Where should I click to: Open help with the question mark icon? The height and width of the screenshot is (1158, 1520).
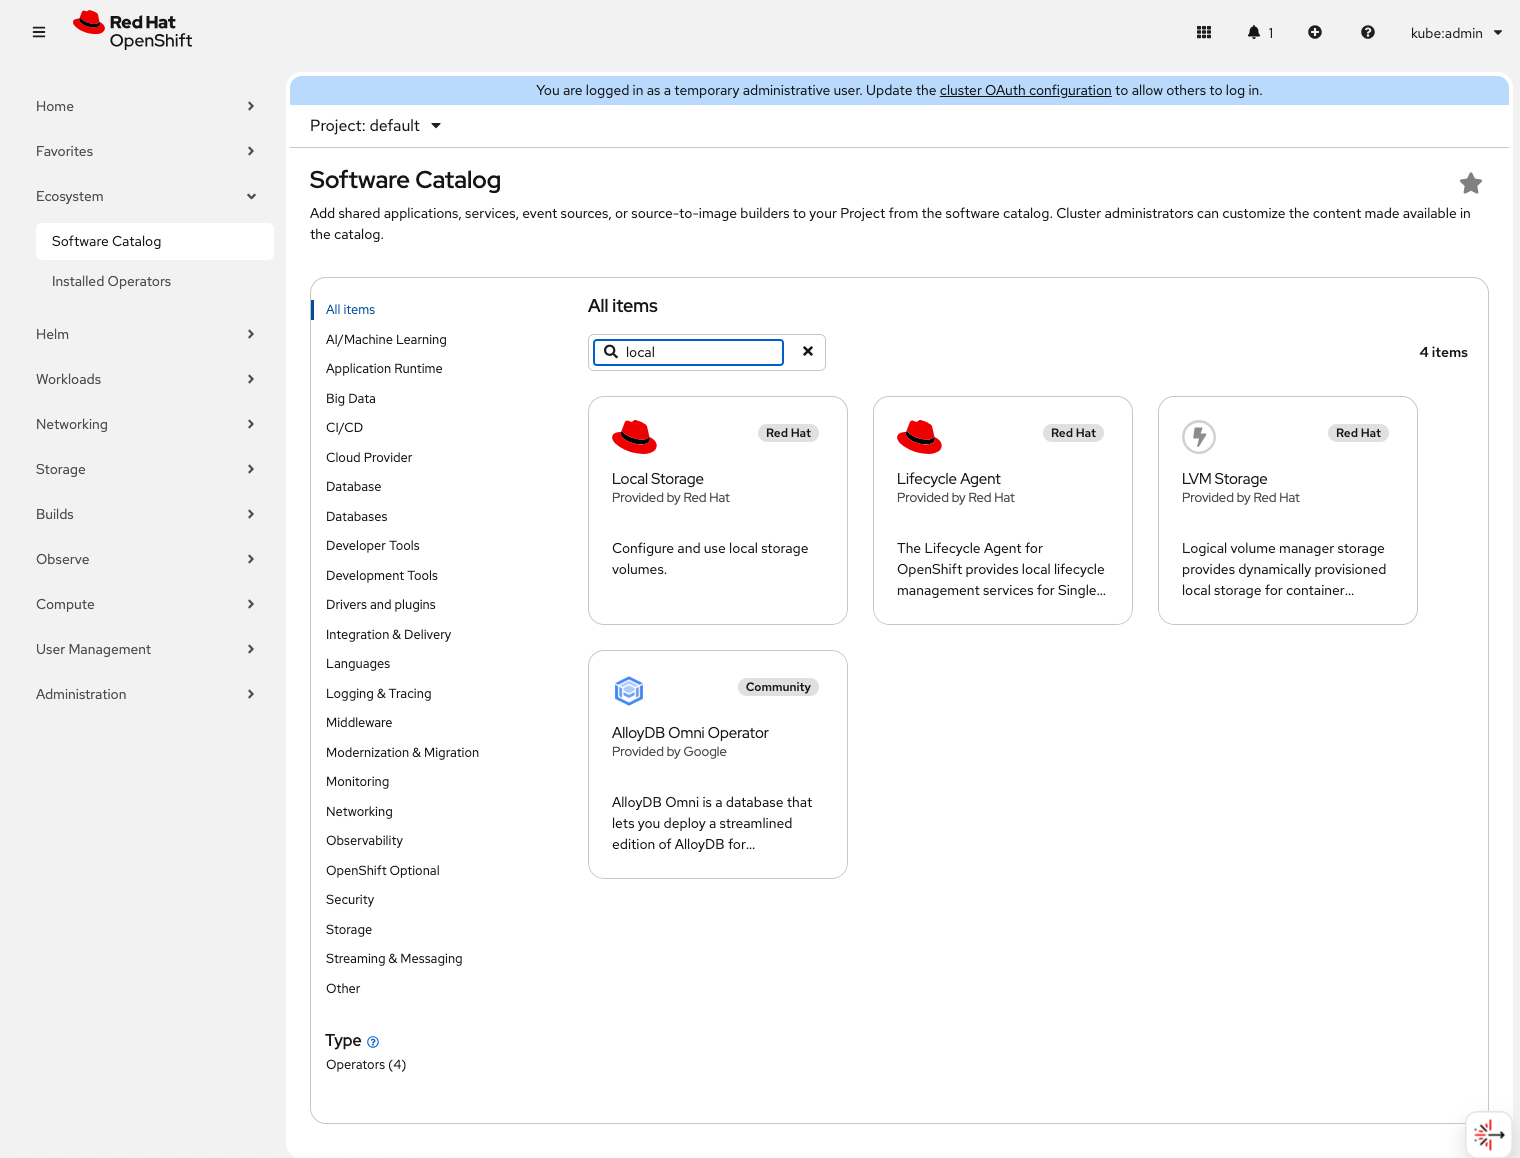coord(1367,32)
